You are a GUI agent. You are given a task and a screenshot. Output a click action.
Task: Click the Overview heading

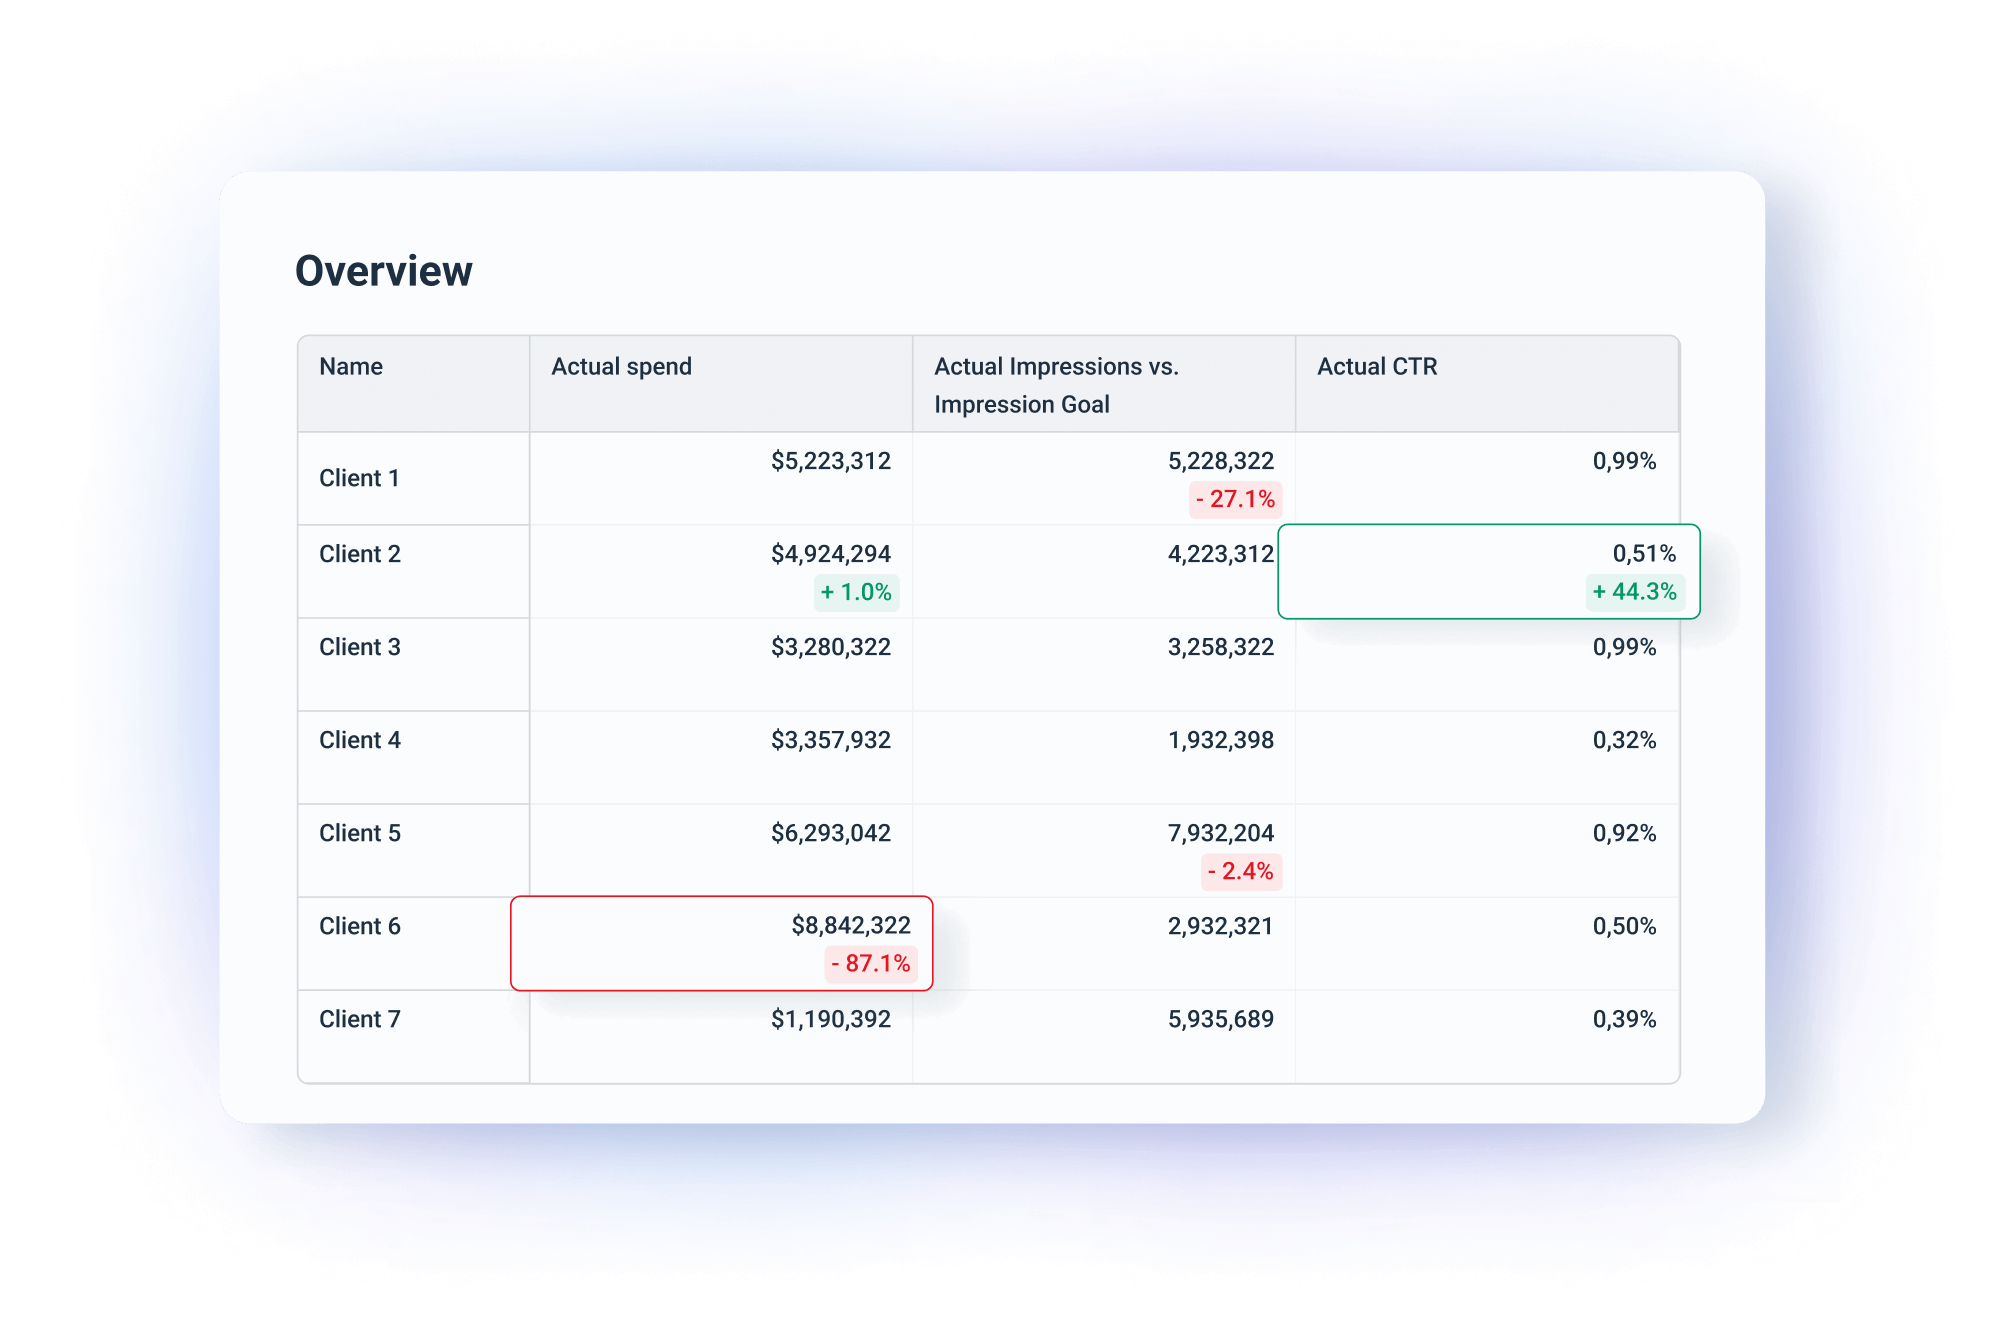coord(384,269)
